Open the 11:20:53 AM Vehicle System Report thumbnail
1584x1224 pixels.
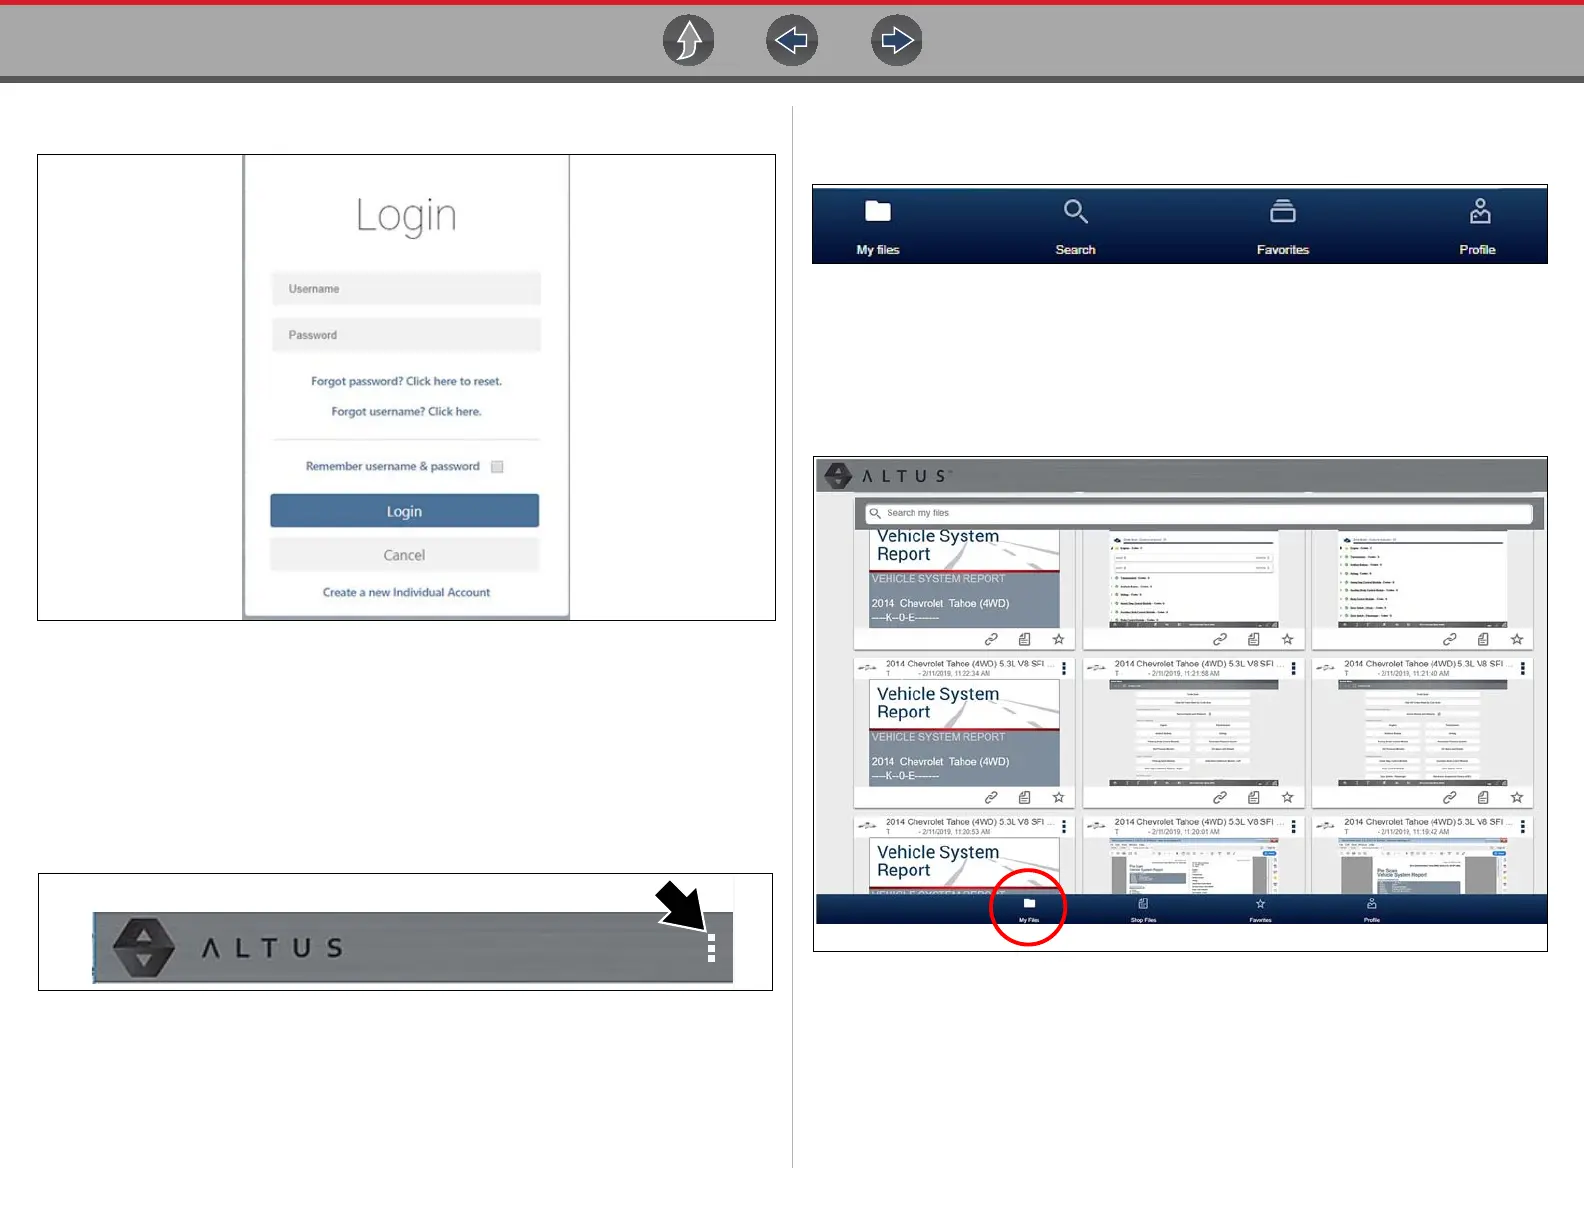click(x=964, y=866)
